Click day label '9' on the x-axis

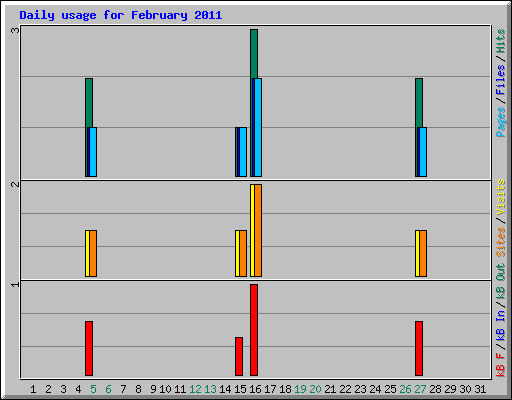[x=153, y=389]
